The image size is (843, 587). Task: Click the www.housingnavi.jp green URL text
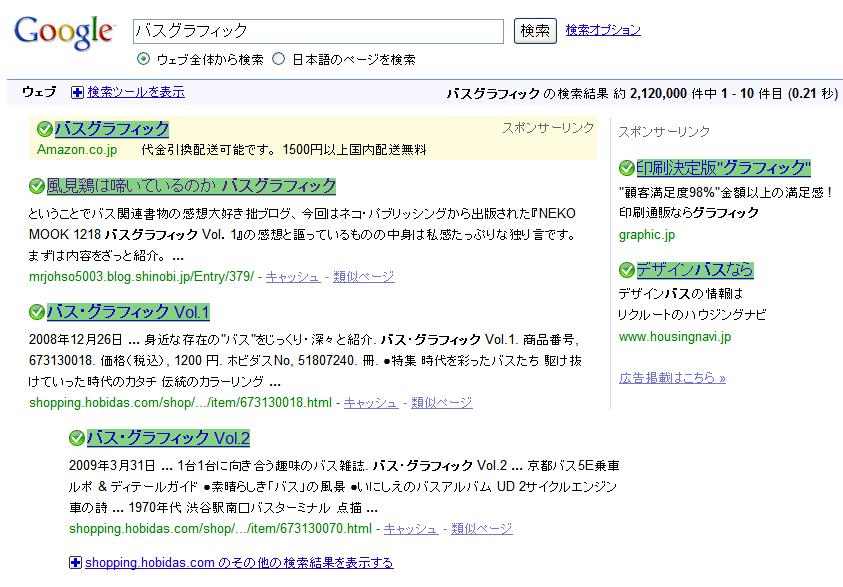[675, 337]
